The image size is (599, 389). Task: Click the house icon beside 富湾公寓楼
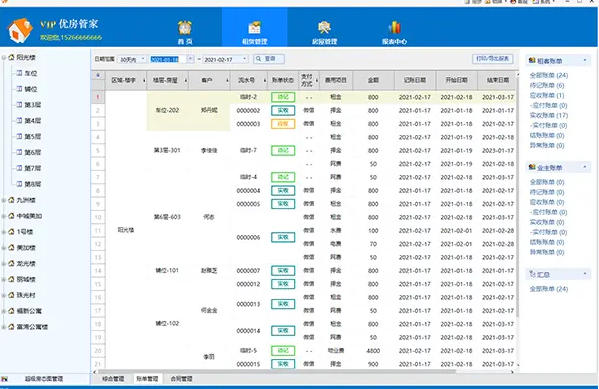(11, 327)
